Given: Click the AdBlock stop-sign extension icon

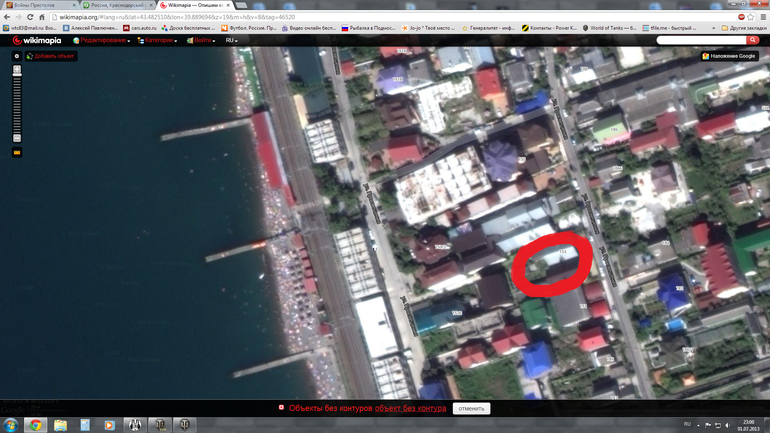Looking at the screenshot, I should tap(742, 17).
